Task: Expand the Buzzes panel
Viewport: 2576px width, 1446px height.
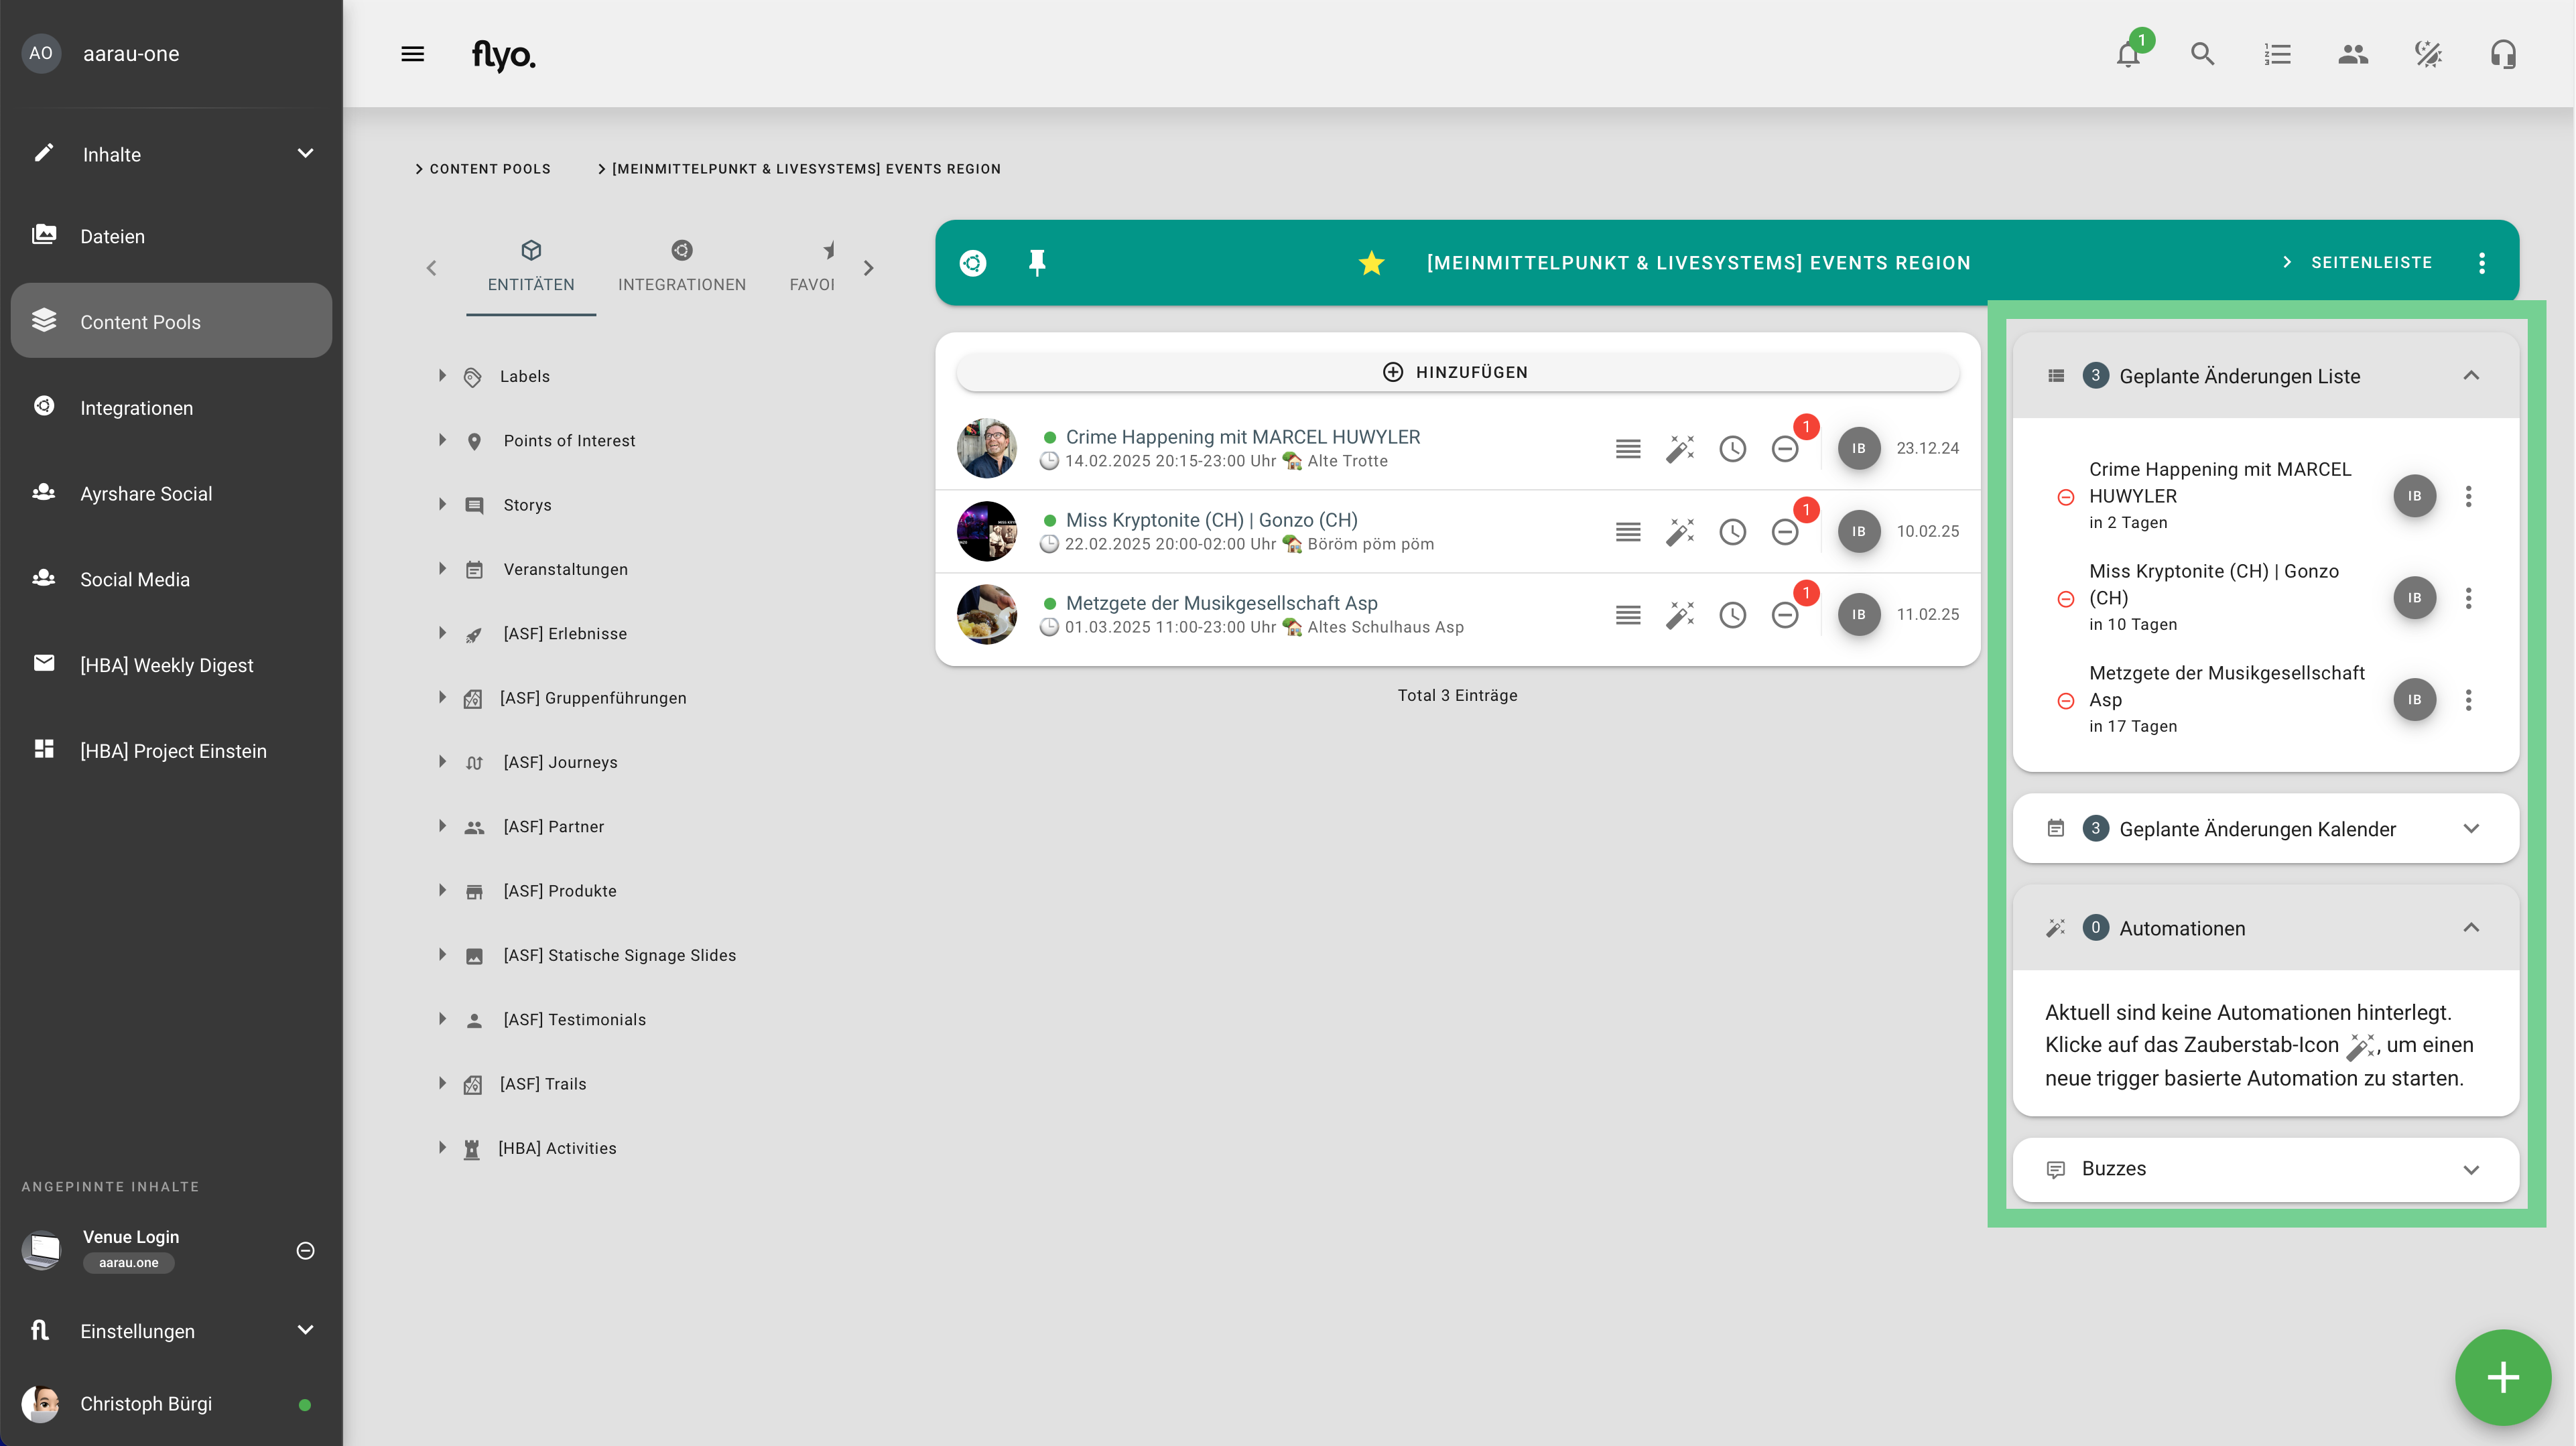Action: 2470,1169
